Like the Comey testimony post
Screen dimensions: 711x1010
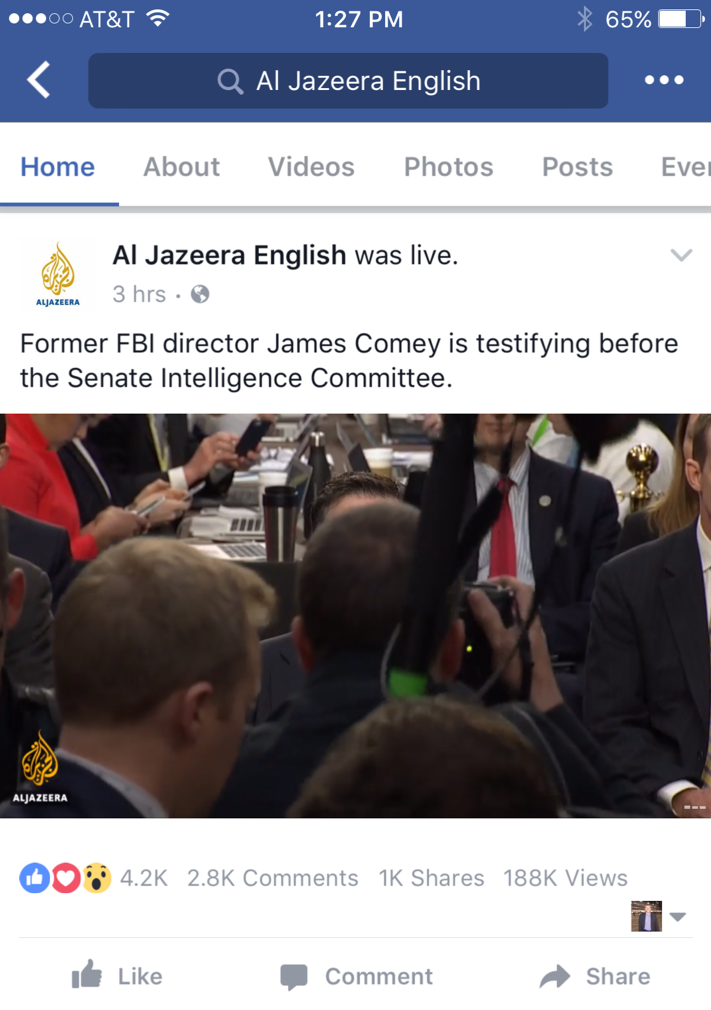117,976
